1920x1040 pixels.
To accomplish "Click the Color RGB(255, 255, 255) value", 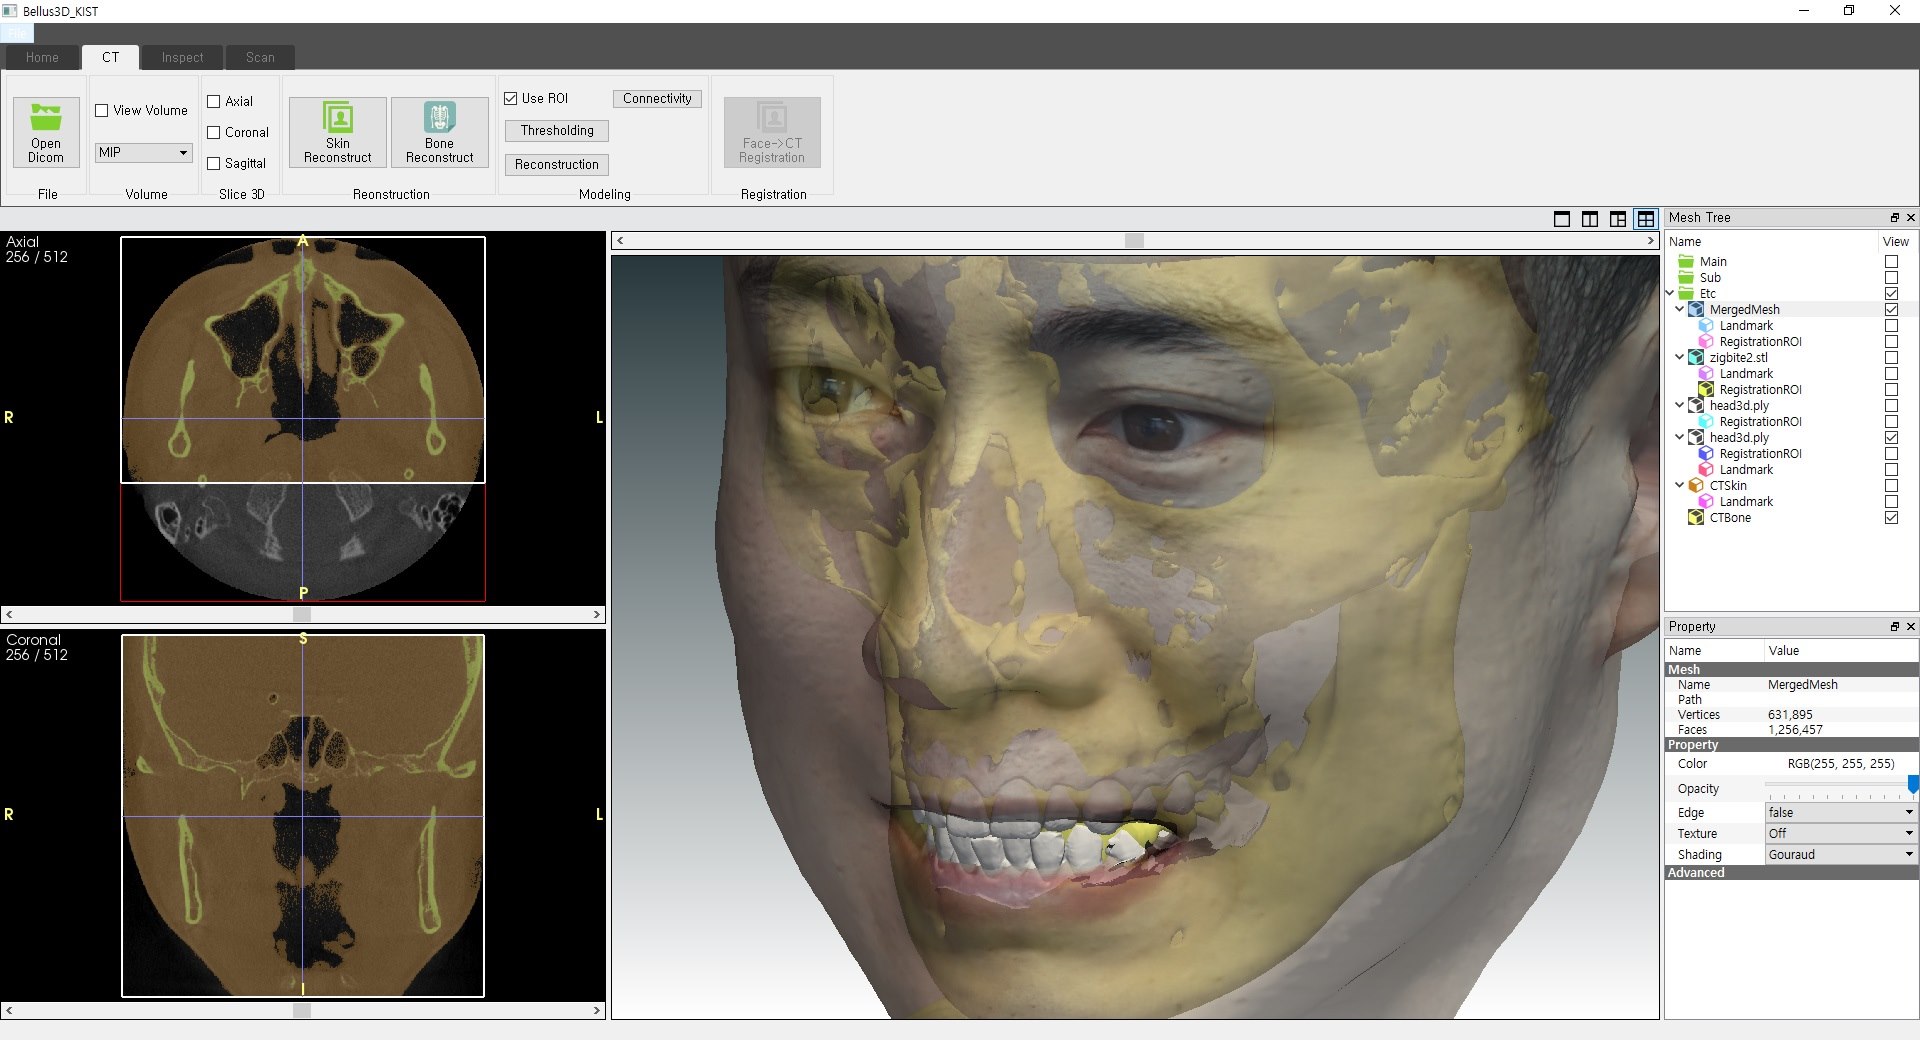I will (x=1841, y=764).
